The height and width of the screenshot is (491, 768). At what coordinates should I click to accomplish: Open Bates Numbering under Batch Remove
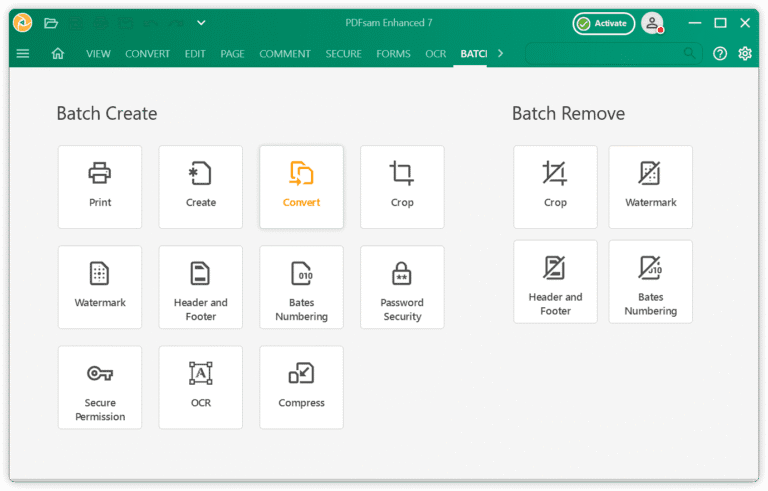pos(650,282)
